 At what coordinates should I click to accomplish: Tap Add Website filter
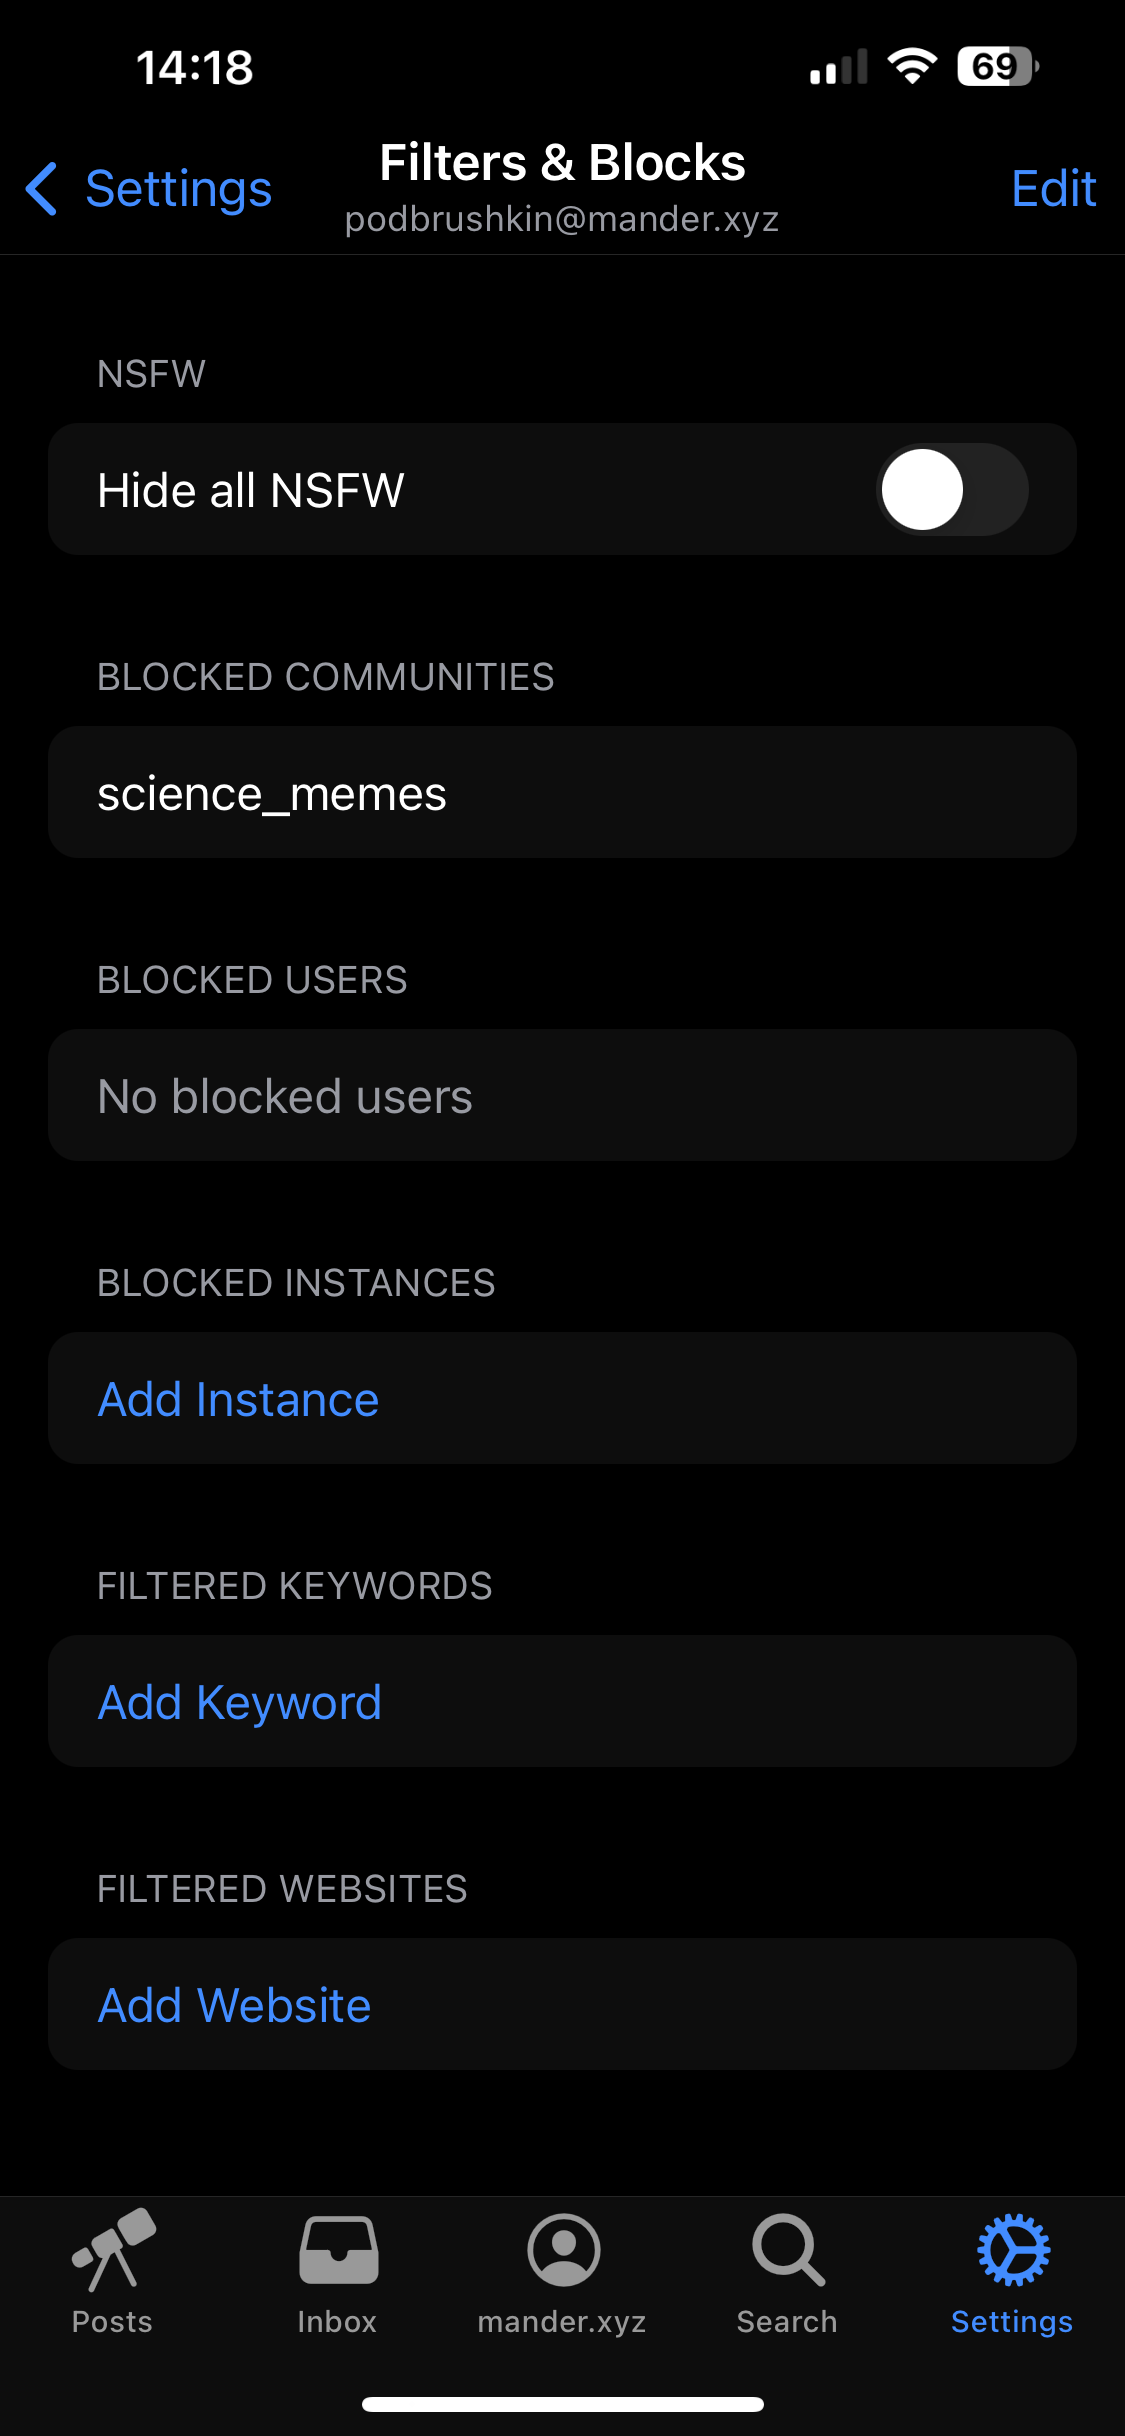pyautogui.click(x=235, y=2005)
